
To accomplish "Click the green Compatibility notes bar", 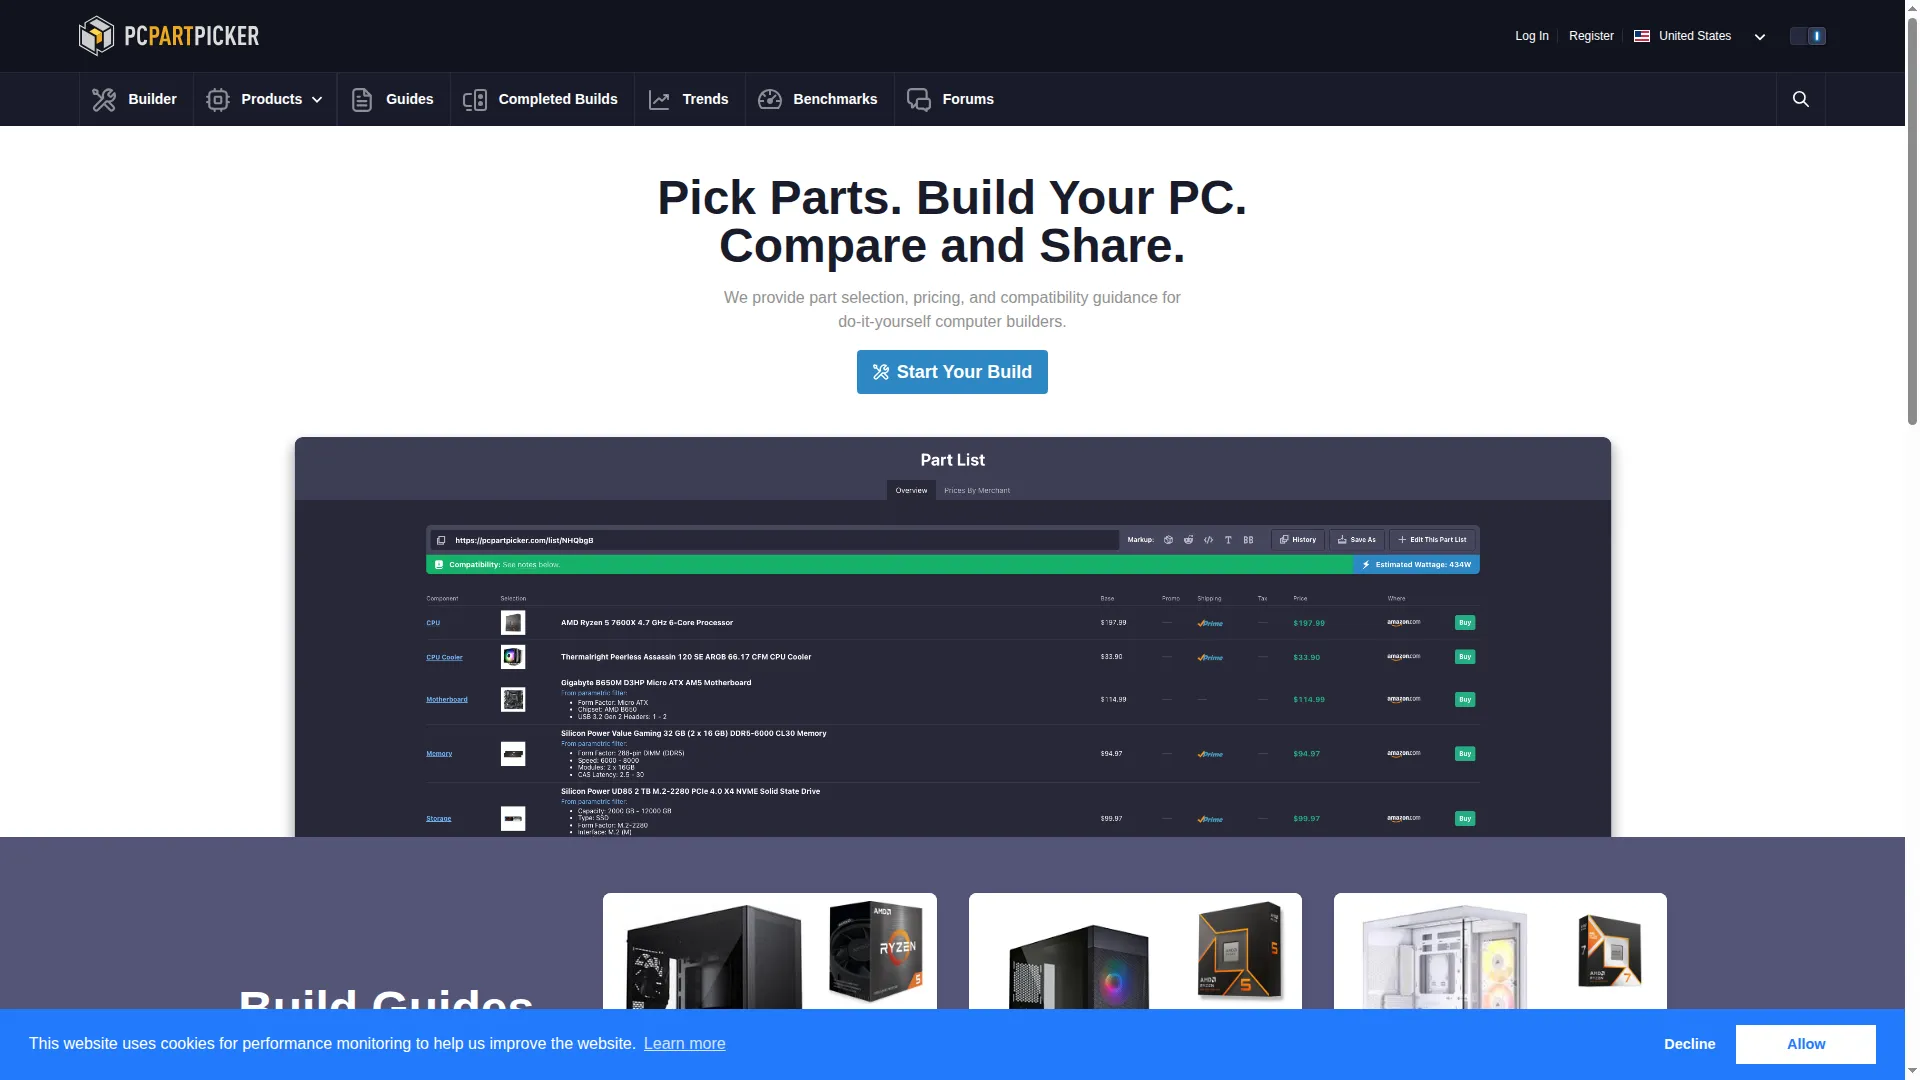I will point(889,565).
